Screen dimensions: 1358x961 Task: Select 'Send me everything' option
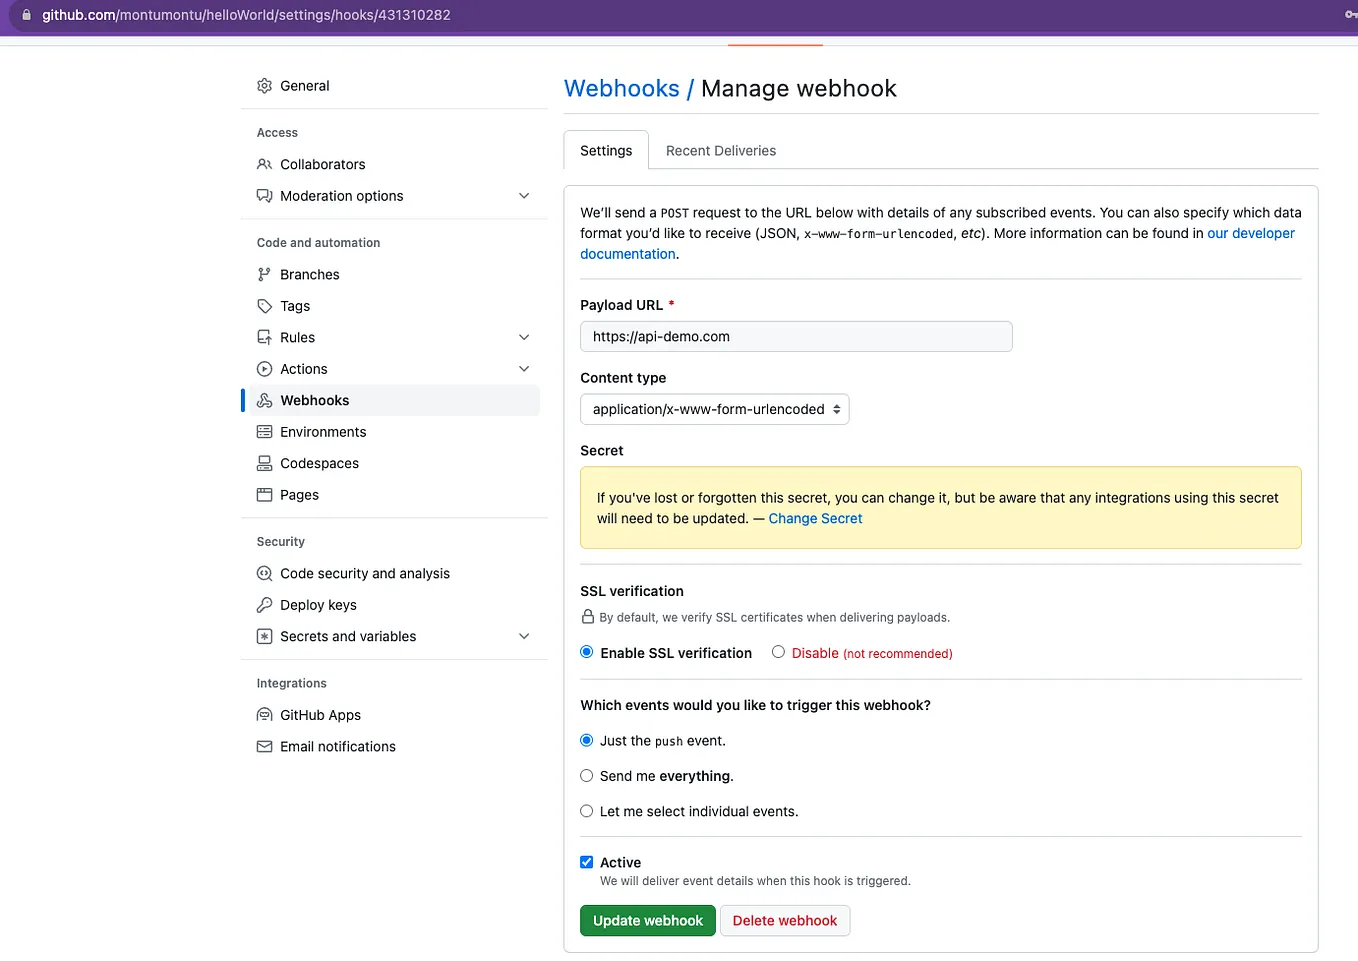click(x=586, y=775)
